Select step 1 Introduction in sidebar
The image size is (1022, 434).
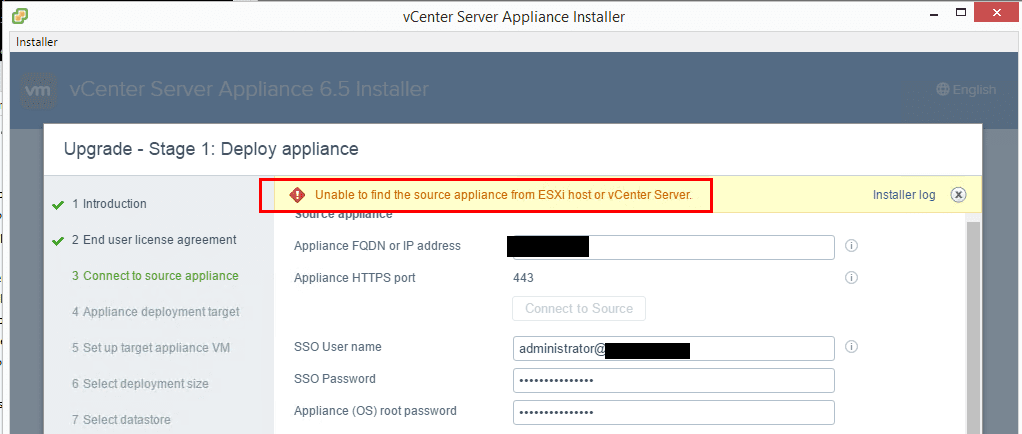coord(114,204)
